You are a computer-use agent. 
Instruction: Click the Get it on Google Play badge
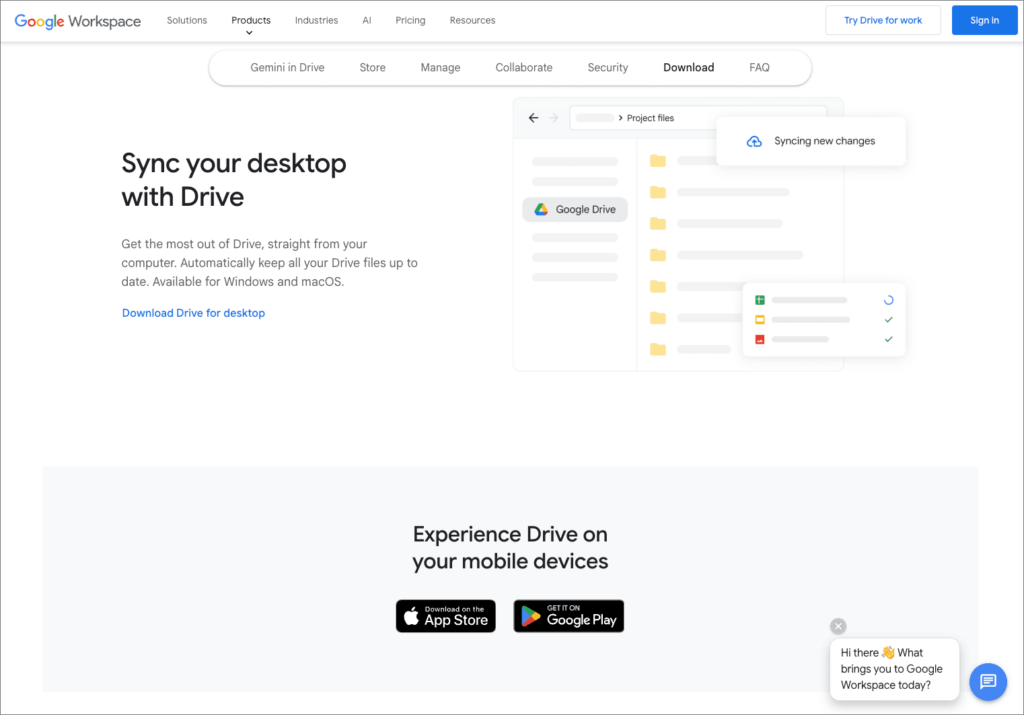(x=568, y=616)
